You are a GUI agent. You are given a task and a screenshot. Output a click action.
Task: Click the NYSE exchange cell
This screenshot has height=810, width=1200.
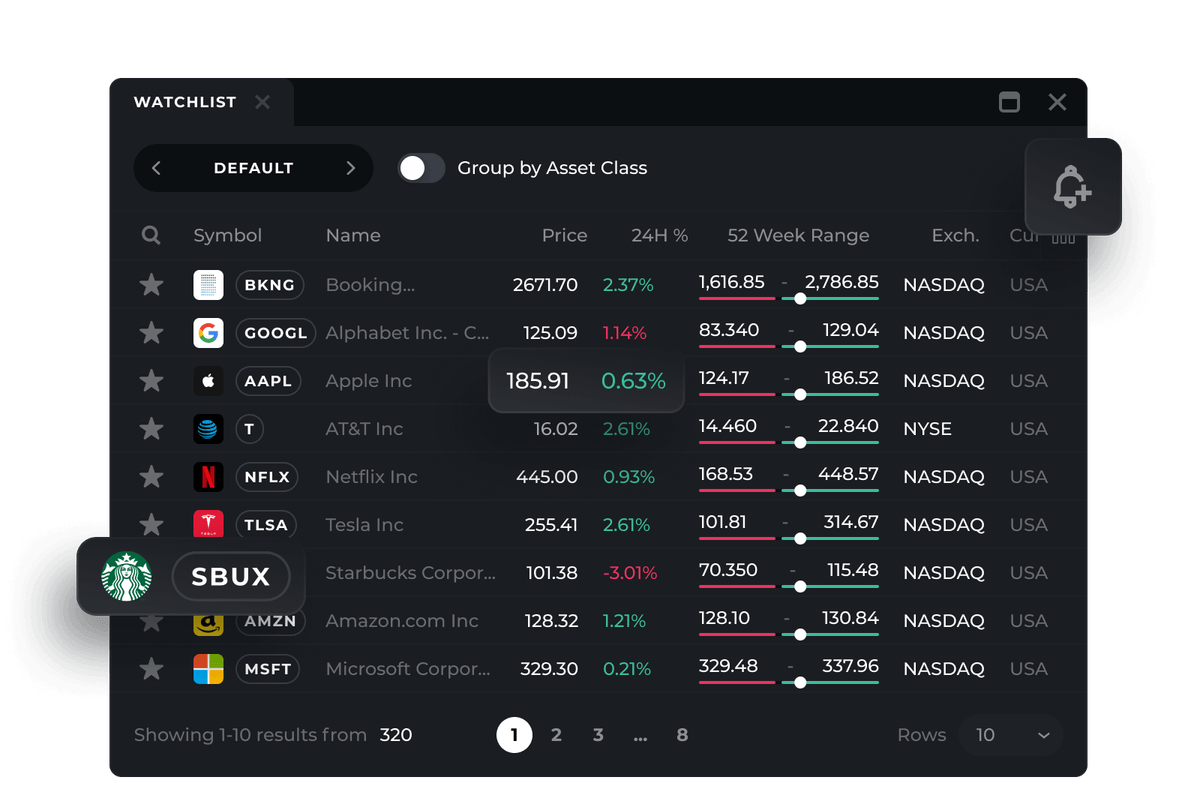pos(927,429)
